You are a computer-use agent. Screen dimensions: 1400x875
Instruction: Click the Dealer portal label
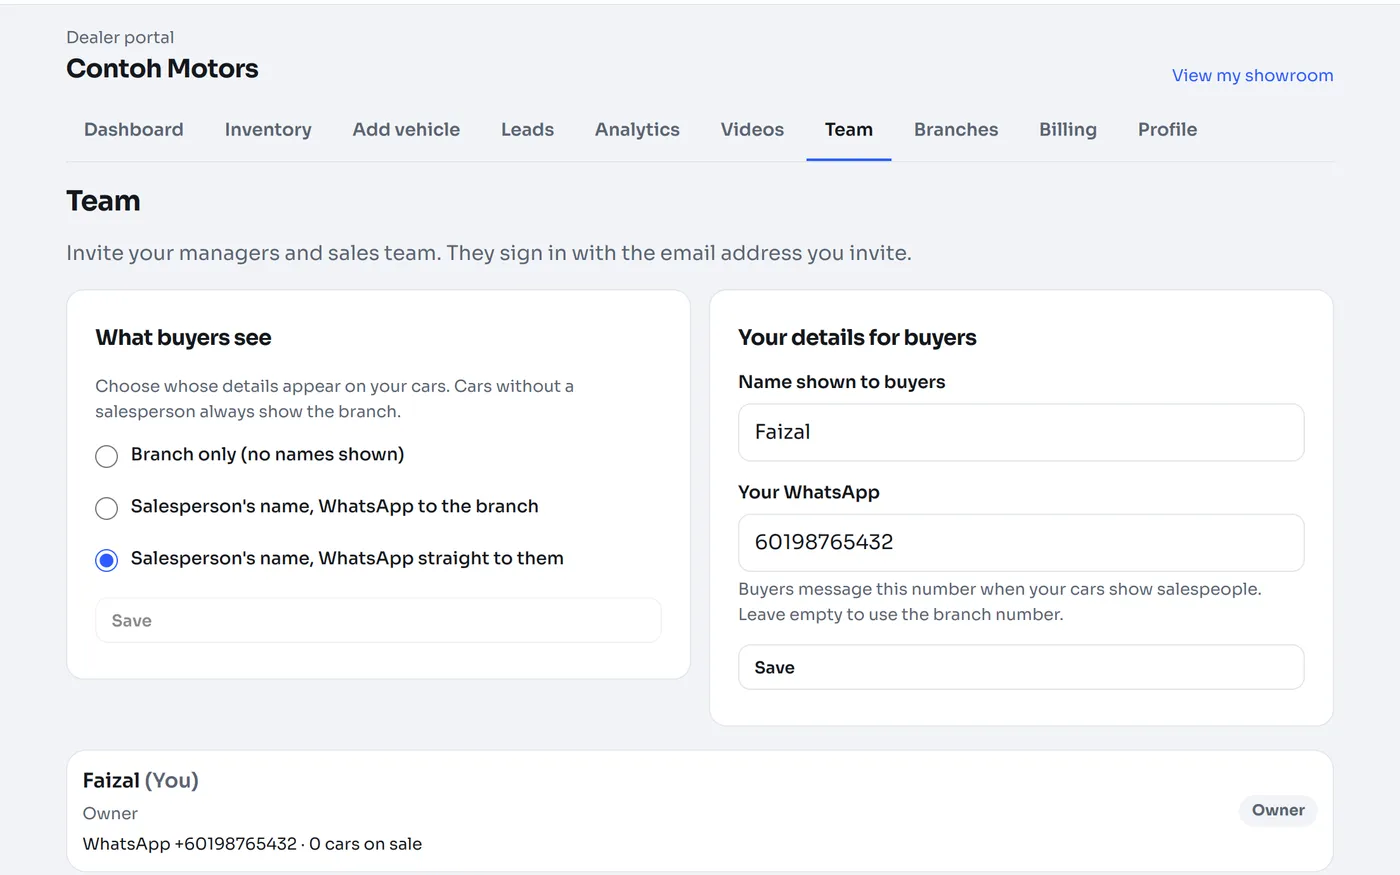point(120,38)
